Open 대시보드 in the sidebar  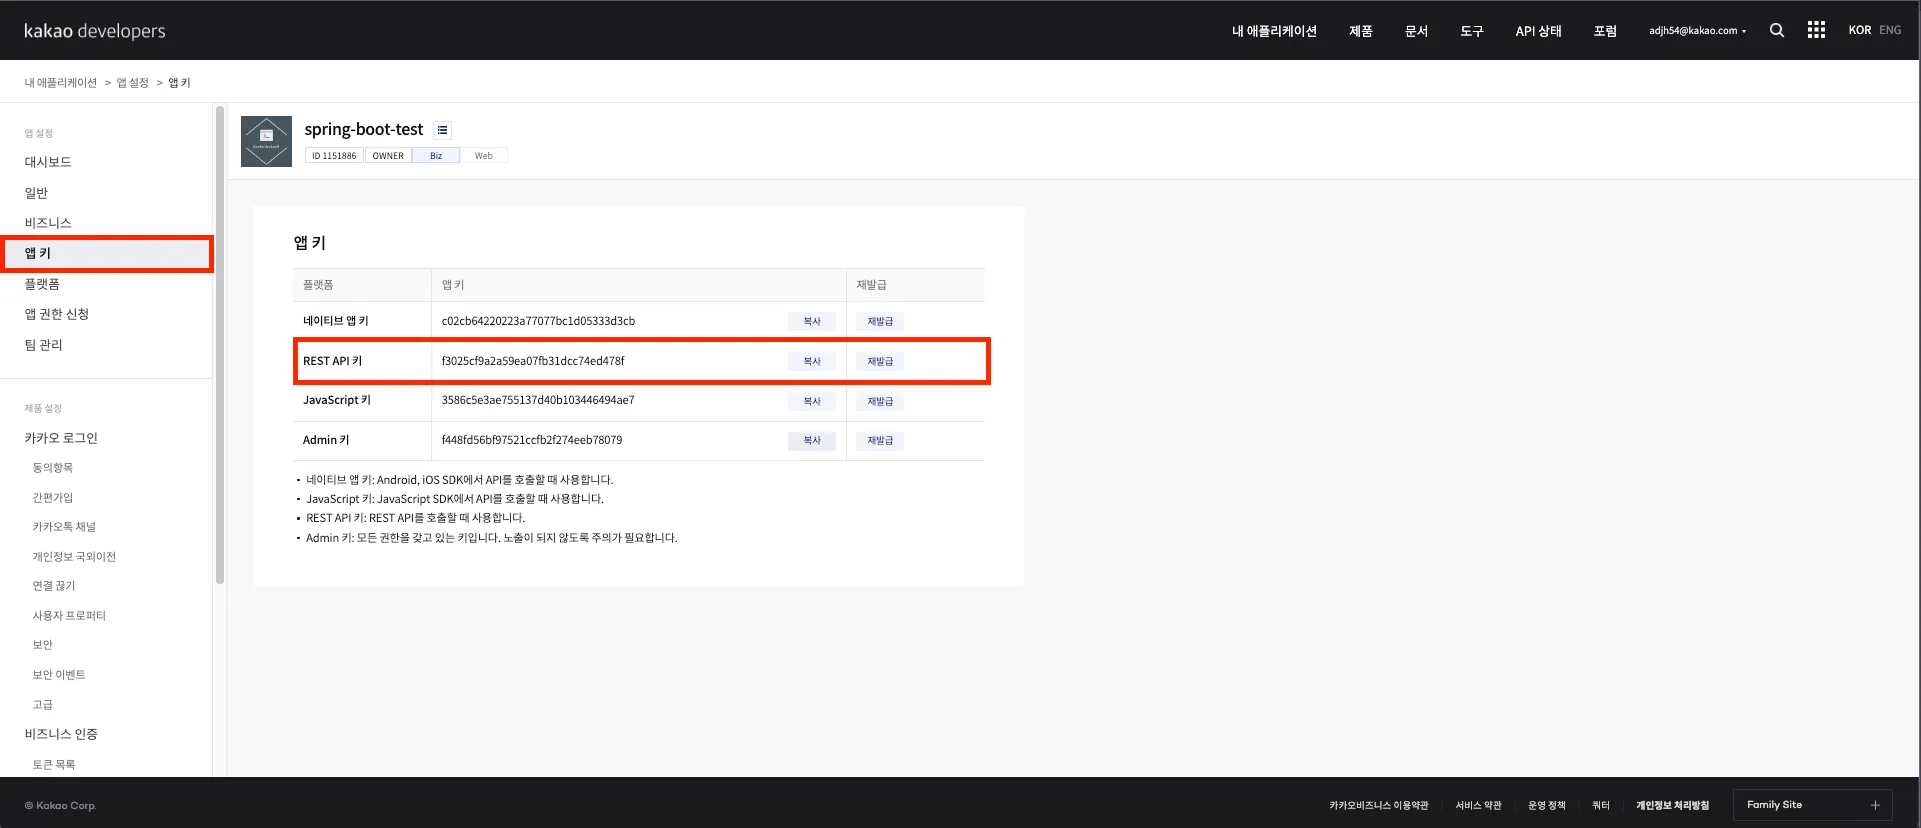pos(48,162)
